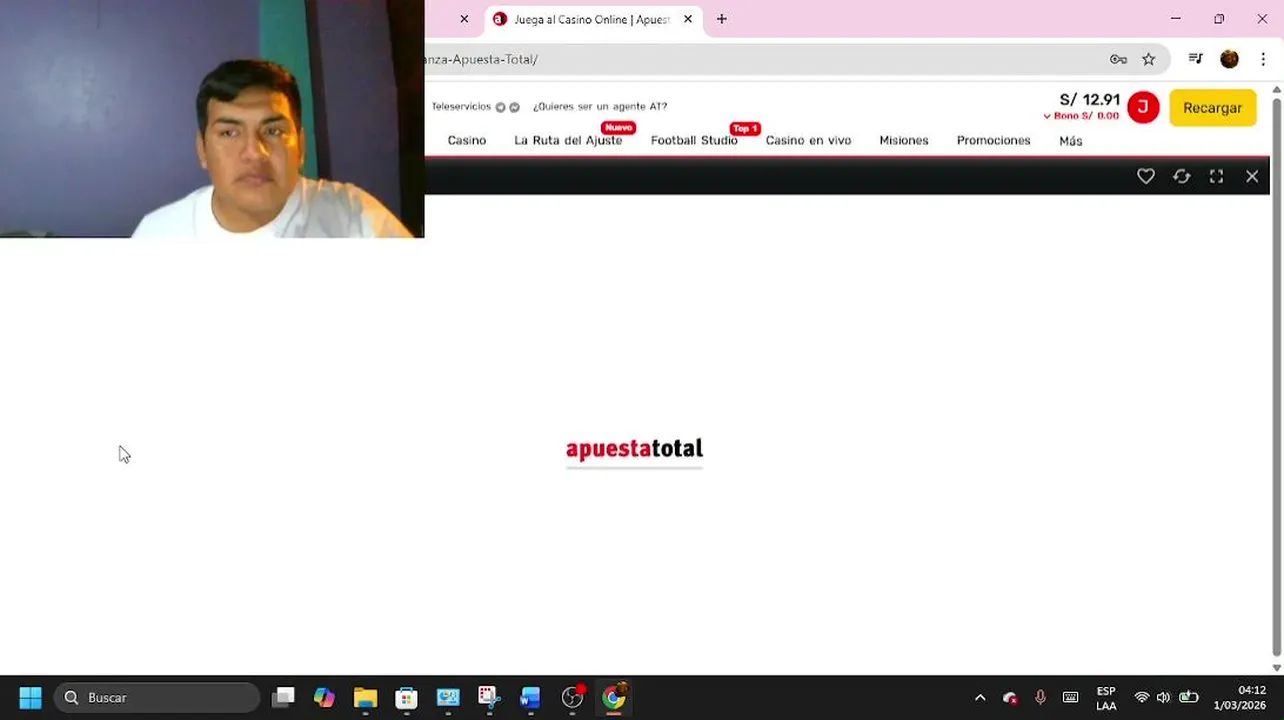Open the Chrome three-dot menu
Viewport: 1284px width, 720px height.
tap(1263, 59)
